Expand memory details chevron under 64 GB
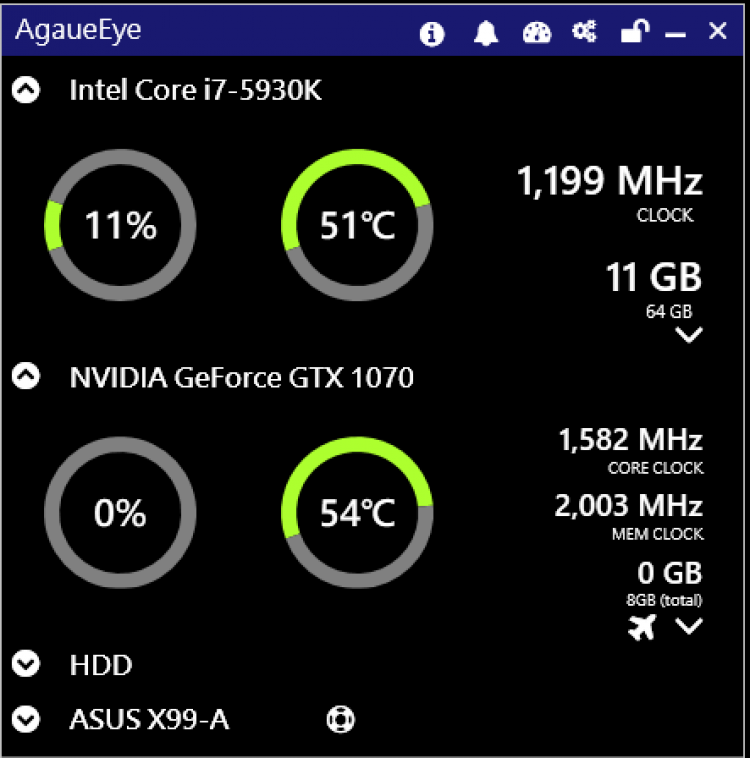The height and width of the screenshot is (758, 750). 689,334
